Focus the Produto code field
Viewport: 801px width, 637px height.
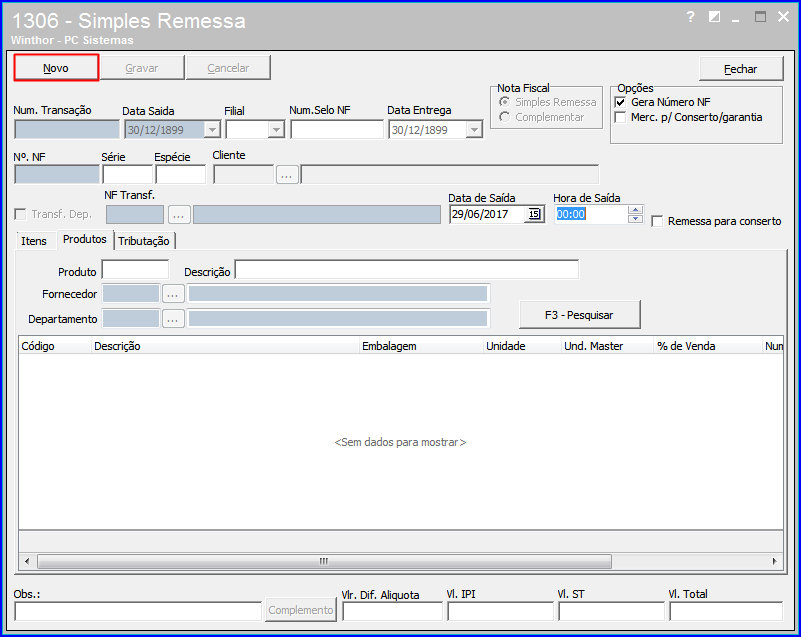pos(135,270)
